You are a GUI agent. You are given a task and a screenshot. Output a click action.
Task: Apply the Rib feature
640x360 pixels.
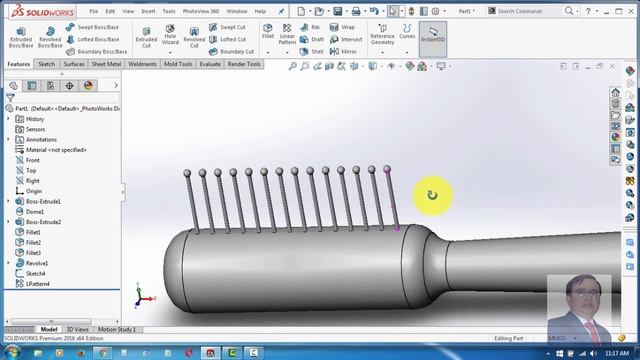pyautogui.click(x=310, y=27)
